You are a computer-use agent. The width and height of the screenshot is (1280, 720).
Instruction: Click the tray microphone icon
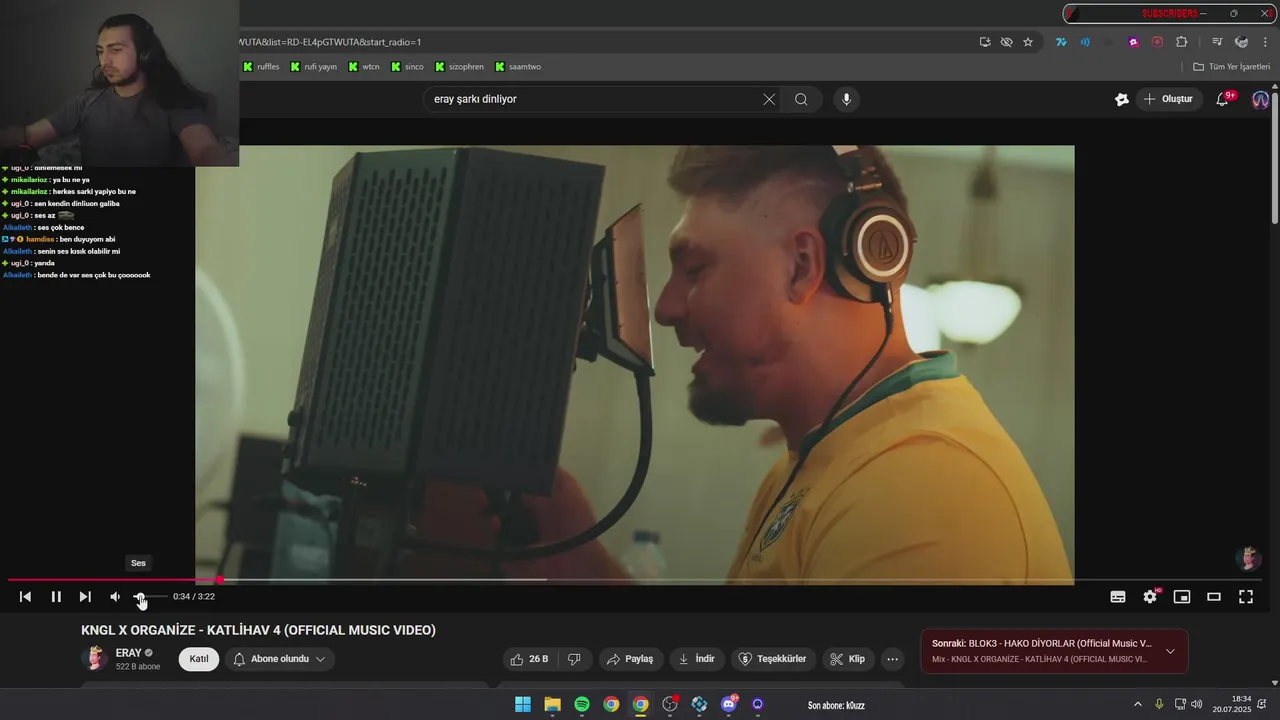[x=1159, y=705]
